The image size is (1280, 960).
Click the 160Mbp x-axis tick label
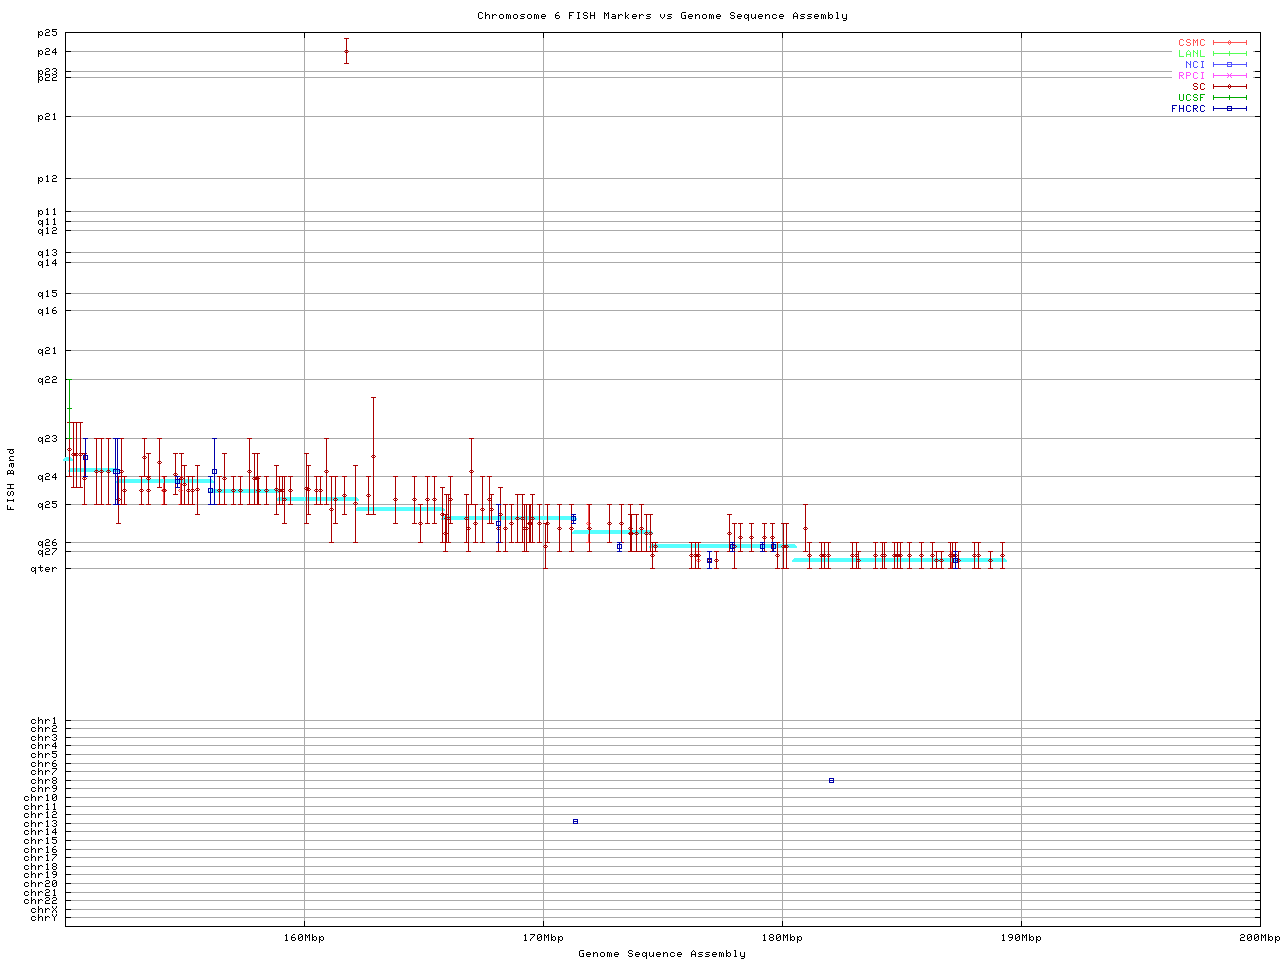(x=304, y=938)
